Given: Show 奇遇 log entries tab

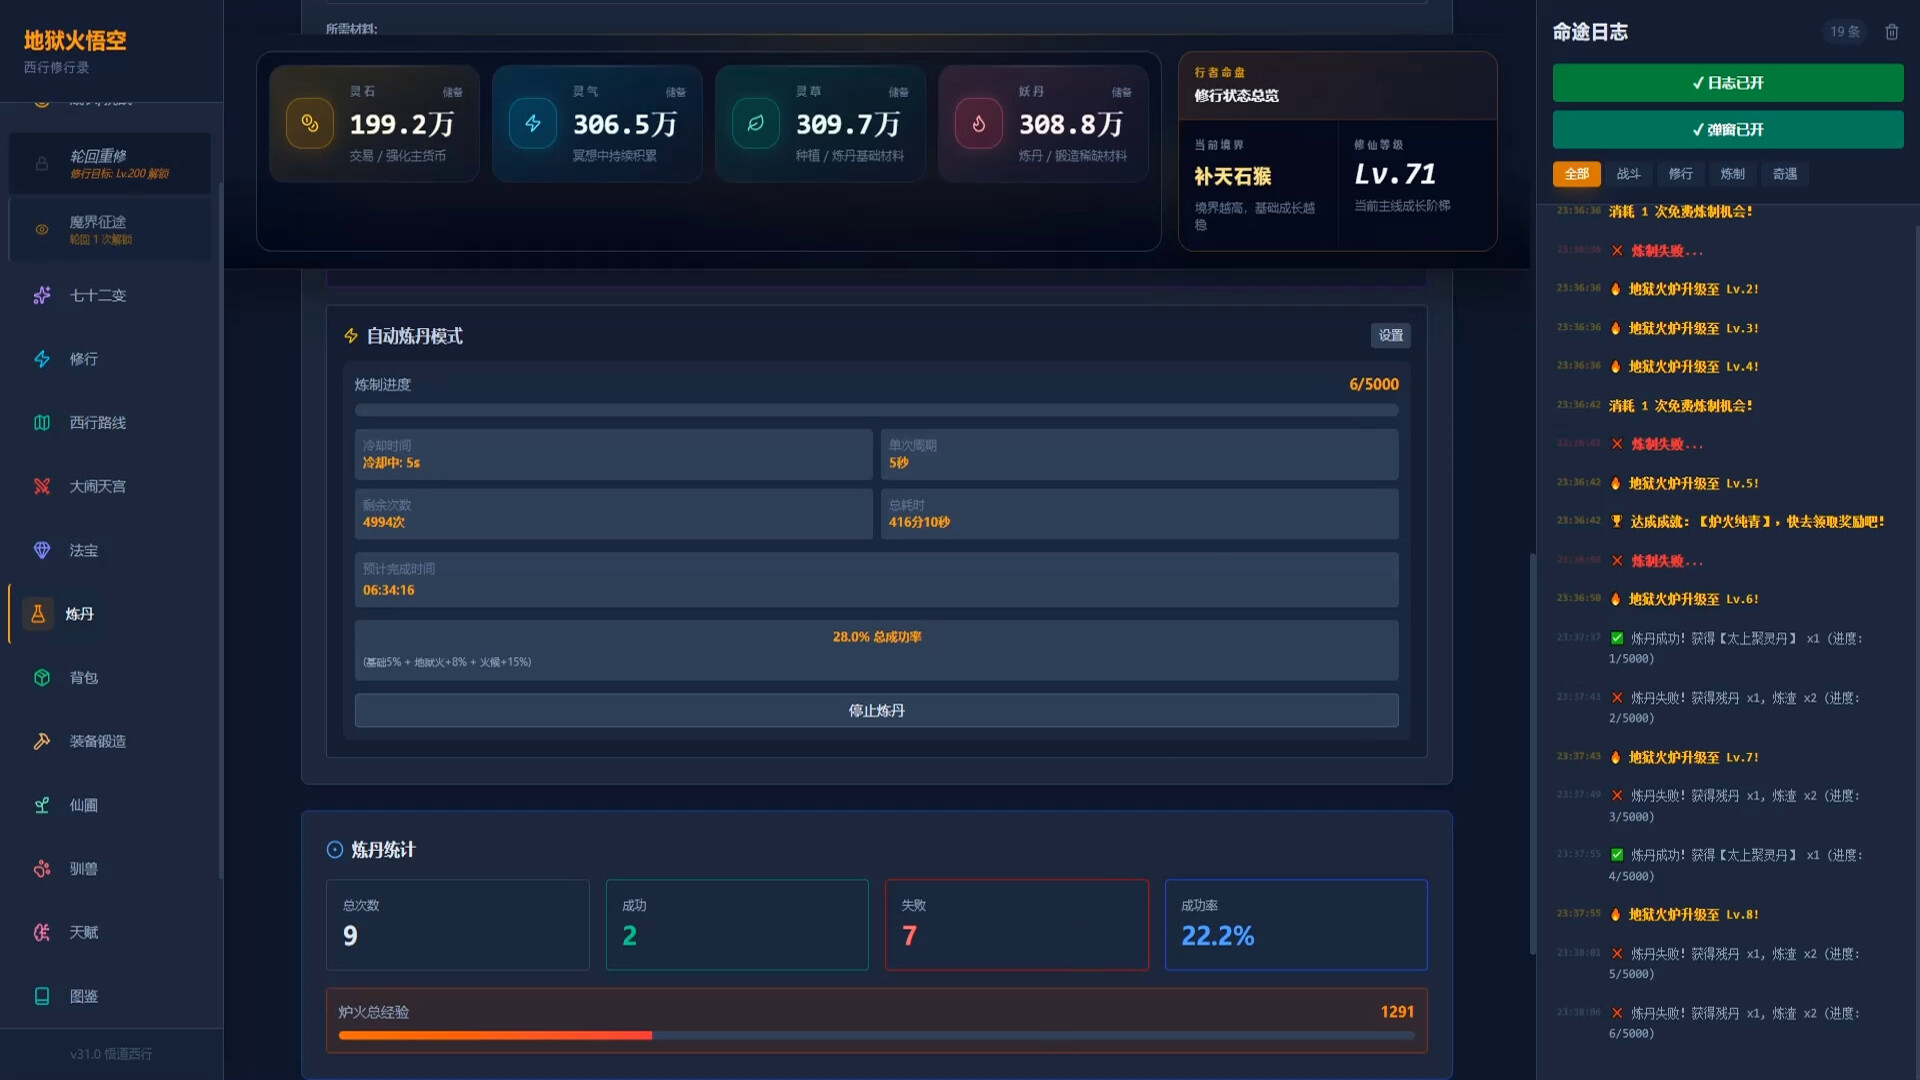Looking at the screenshot, I should pyautogui.click(x=1785, y=174).
